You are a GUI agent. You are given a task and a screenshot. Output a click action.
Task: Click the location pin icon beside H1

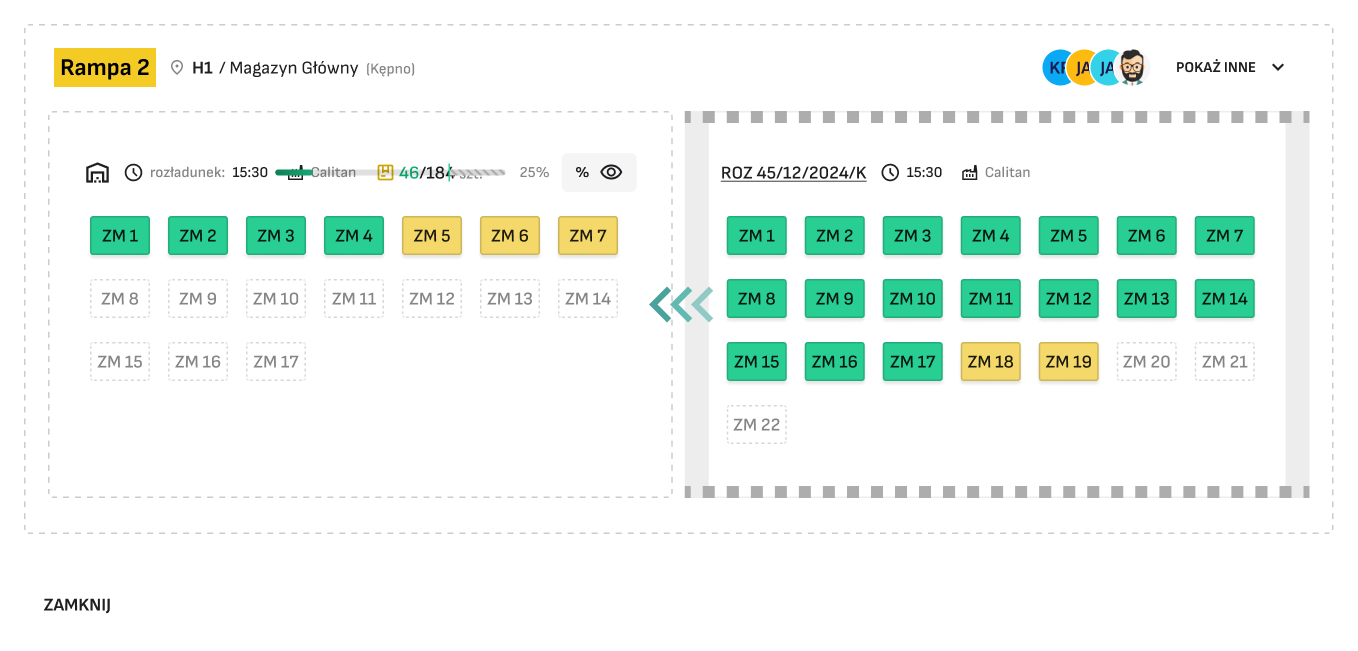177,68
